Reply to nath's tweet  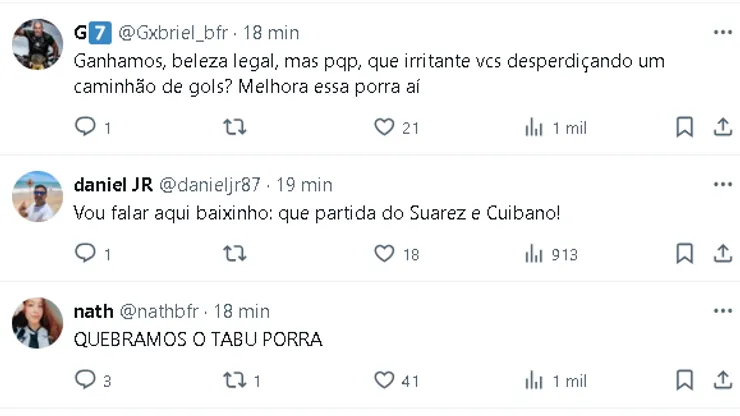pyautogui.click(x=86, y=380)
